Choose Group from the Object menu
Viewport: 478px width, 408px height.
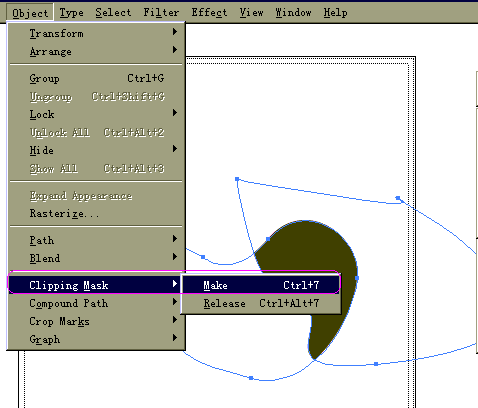[x=96, y=79]
